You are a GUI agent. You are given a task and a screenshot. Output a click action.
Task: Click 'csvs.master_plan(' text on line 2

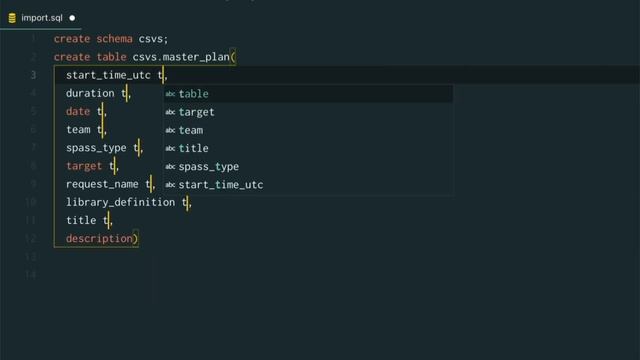point(184,57)
